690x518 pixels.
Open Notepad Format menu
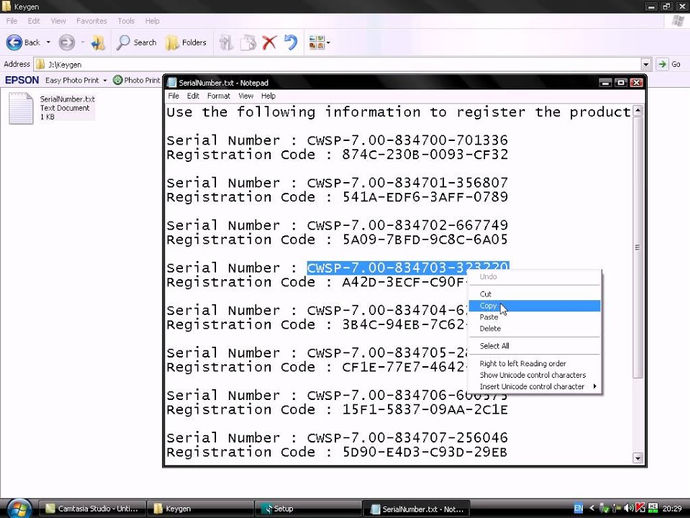(219, 96)
